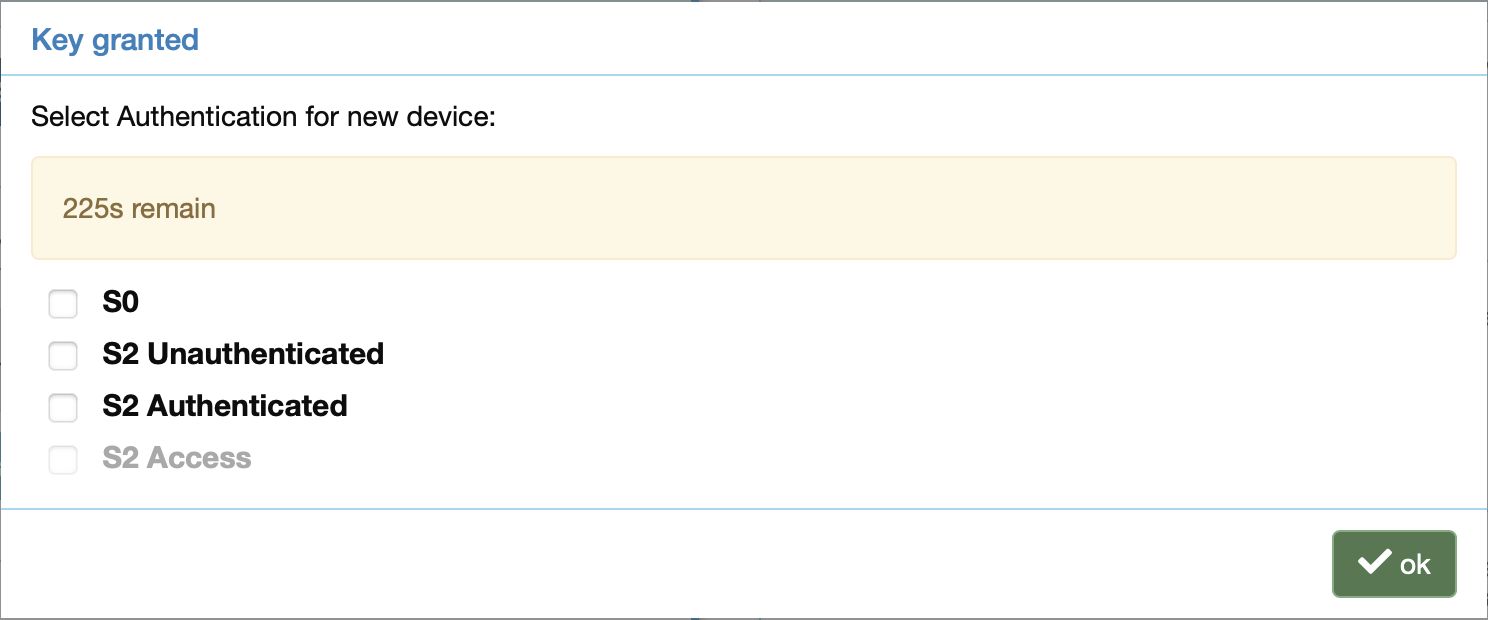Image resolution: width=1488 pixels, height=620 pixels.
Task: Click the S2 Authenticated label
Action: coord(225,406)
